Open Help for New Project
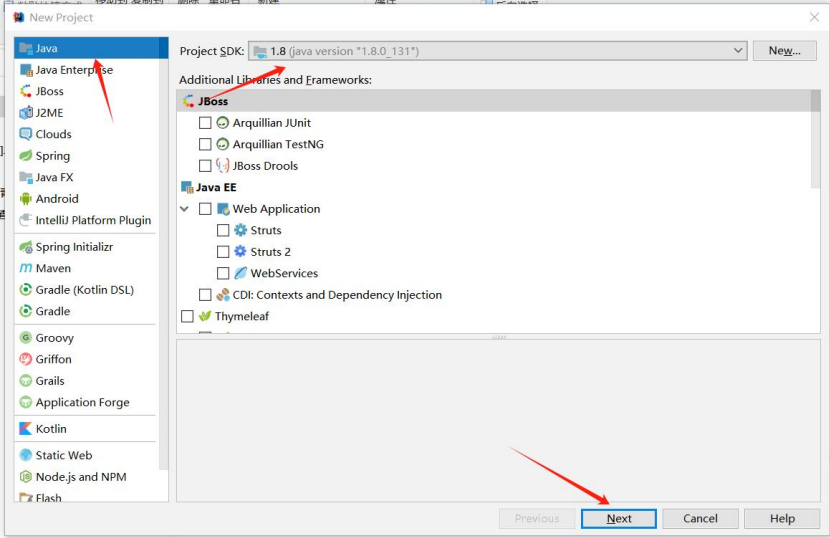Screen dimensions: 830x538 tap(782, 518)
